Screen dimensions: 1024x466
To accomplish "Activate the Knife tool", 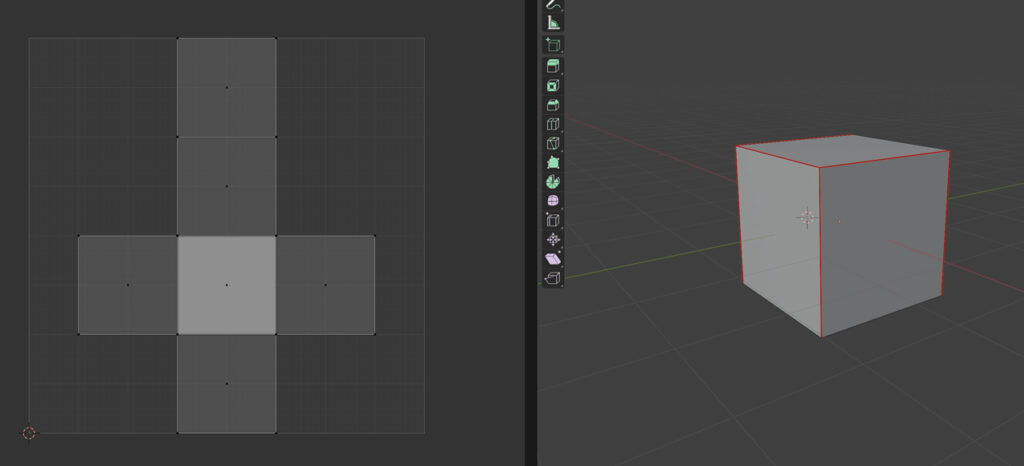I will (x=553, y=143).
